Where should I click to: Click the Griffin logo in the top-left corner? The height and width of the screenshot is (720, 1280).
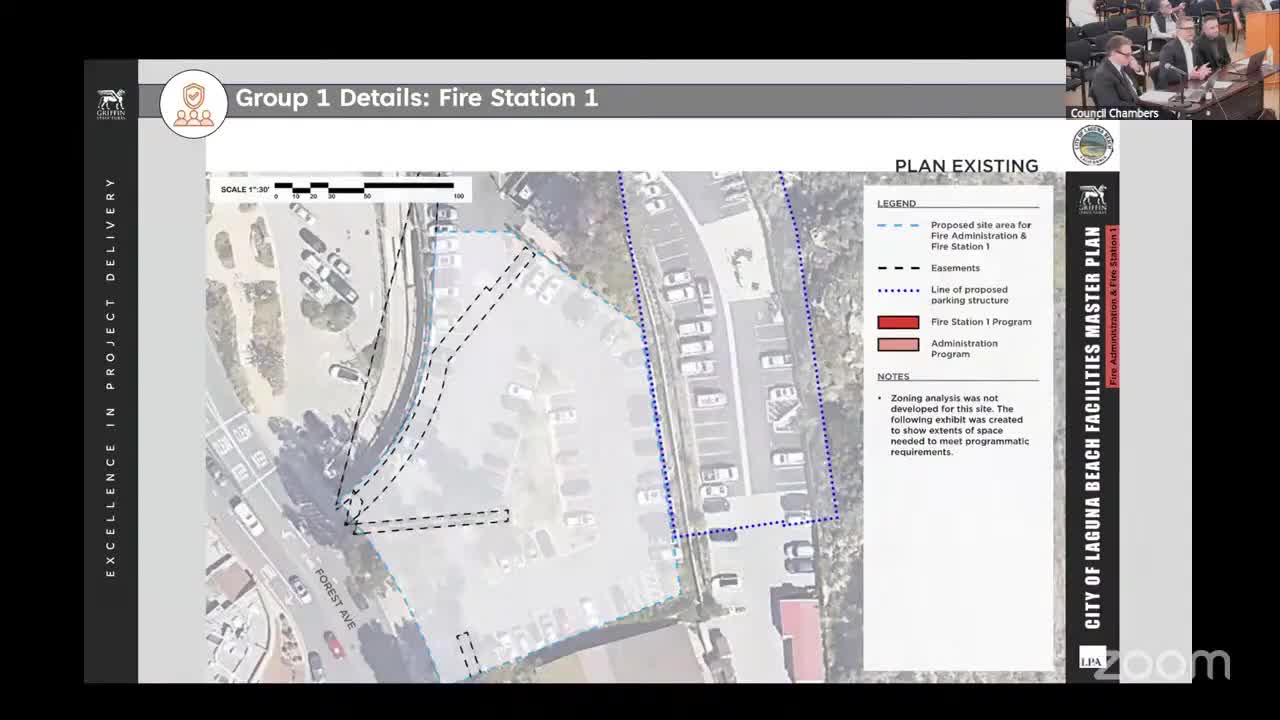point(111,104)
